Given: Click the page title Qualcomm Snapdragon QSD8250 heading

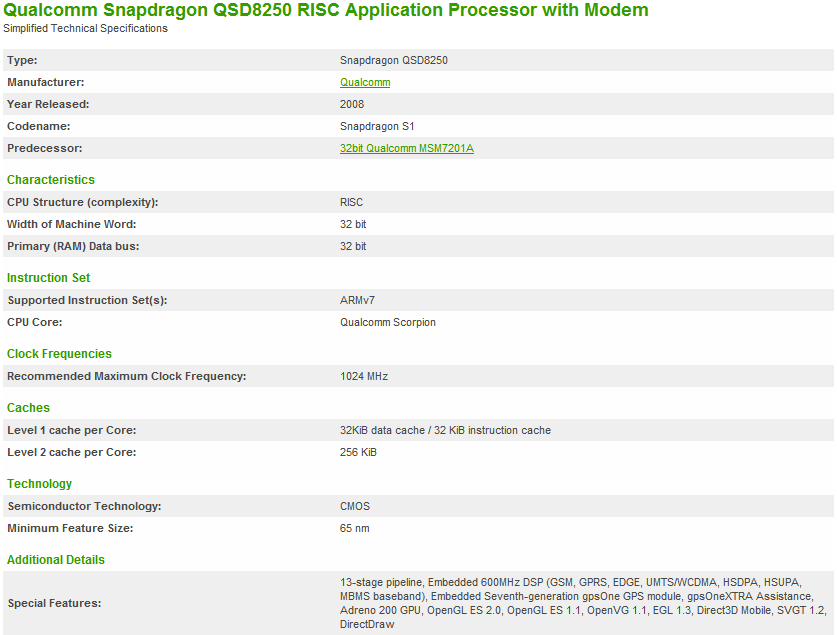Looking at the screenshot, I should pos(326,10).
